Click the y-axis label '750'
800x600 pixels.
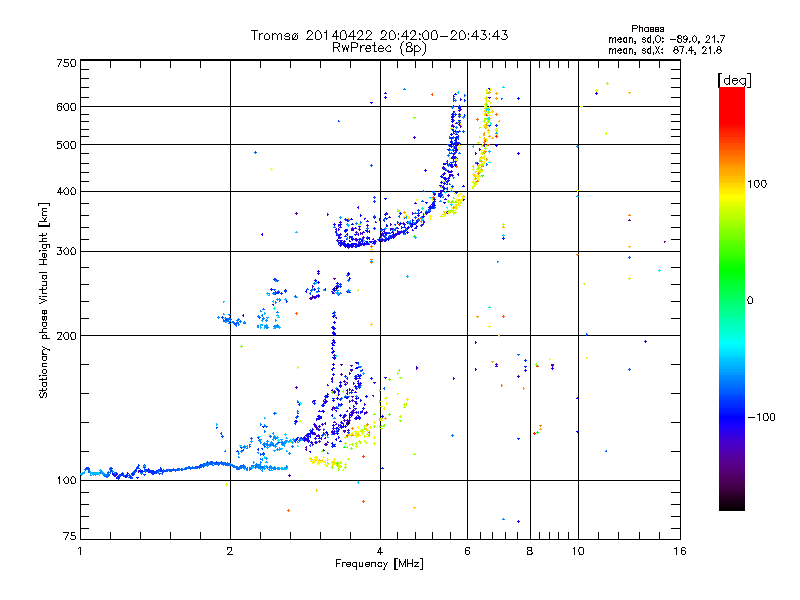[x=66, y=63]
